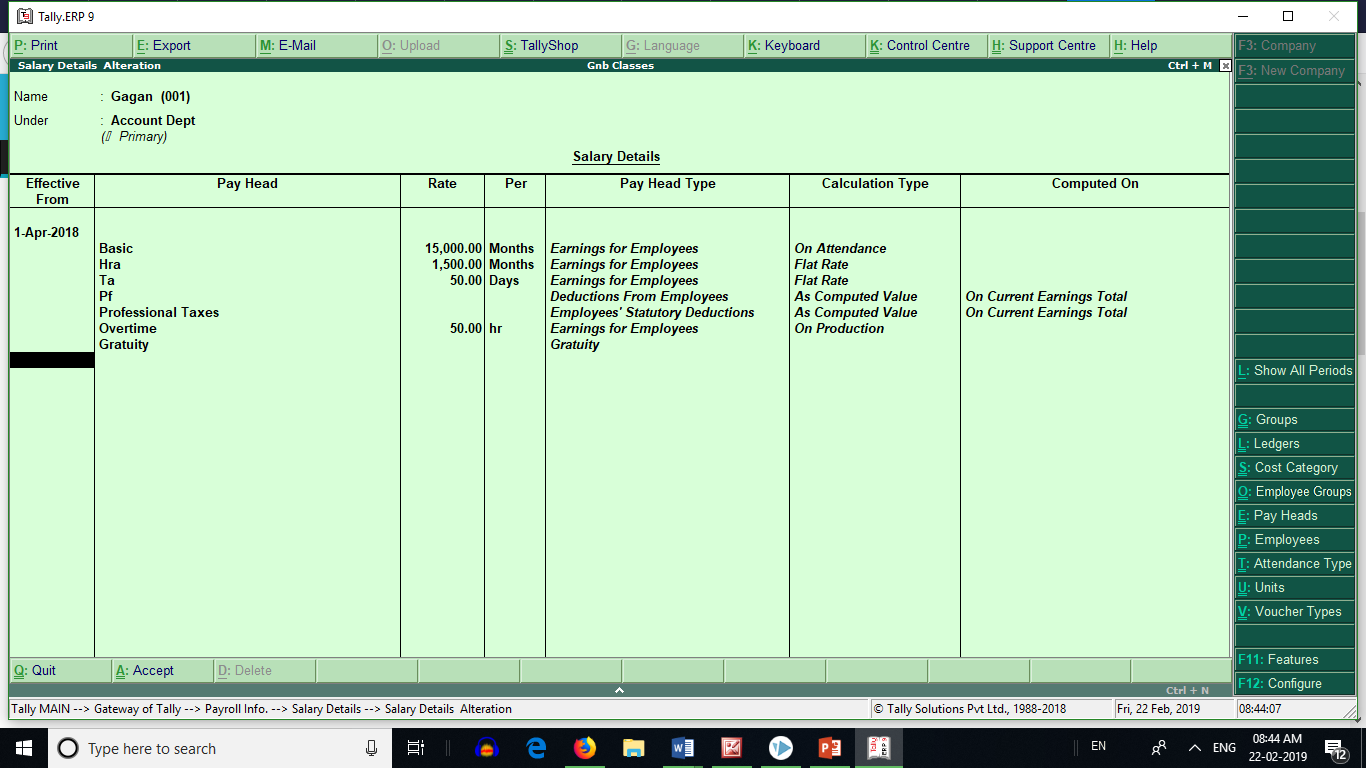This screenshot has width=1366, height=768.
Task: Switch to the Tally.ERP 9 taskbar icon
Action: pyautogui.click(x=878, y=747)
